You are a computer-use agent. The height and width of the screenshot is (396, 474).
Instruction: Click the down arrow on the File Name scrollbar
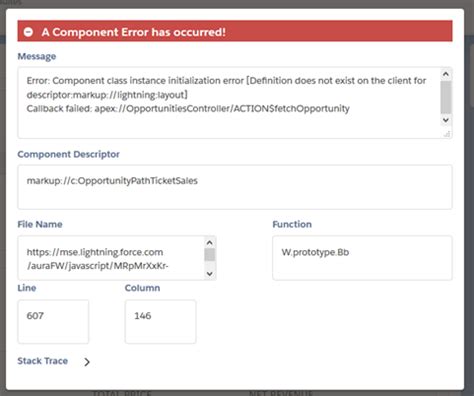210,274
